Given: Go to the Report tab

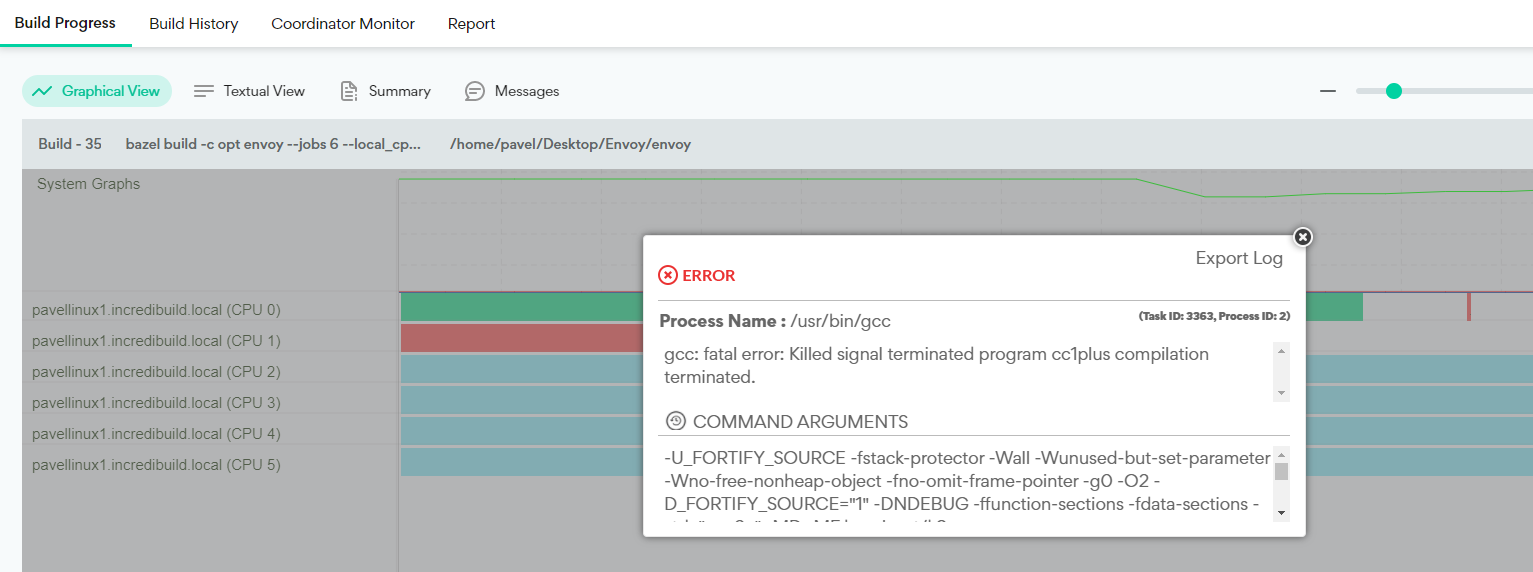Looking at the screenshot, I should [471, 24].
